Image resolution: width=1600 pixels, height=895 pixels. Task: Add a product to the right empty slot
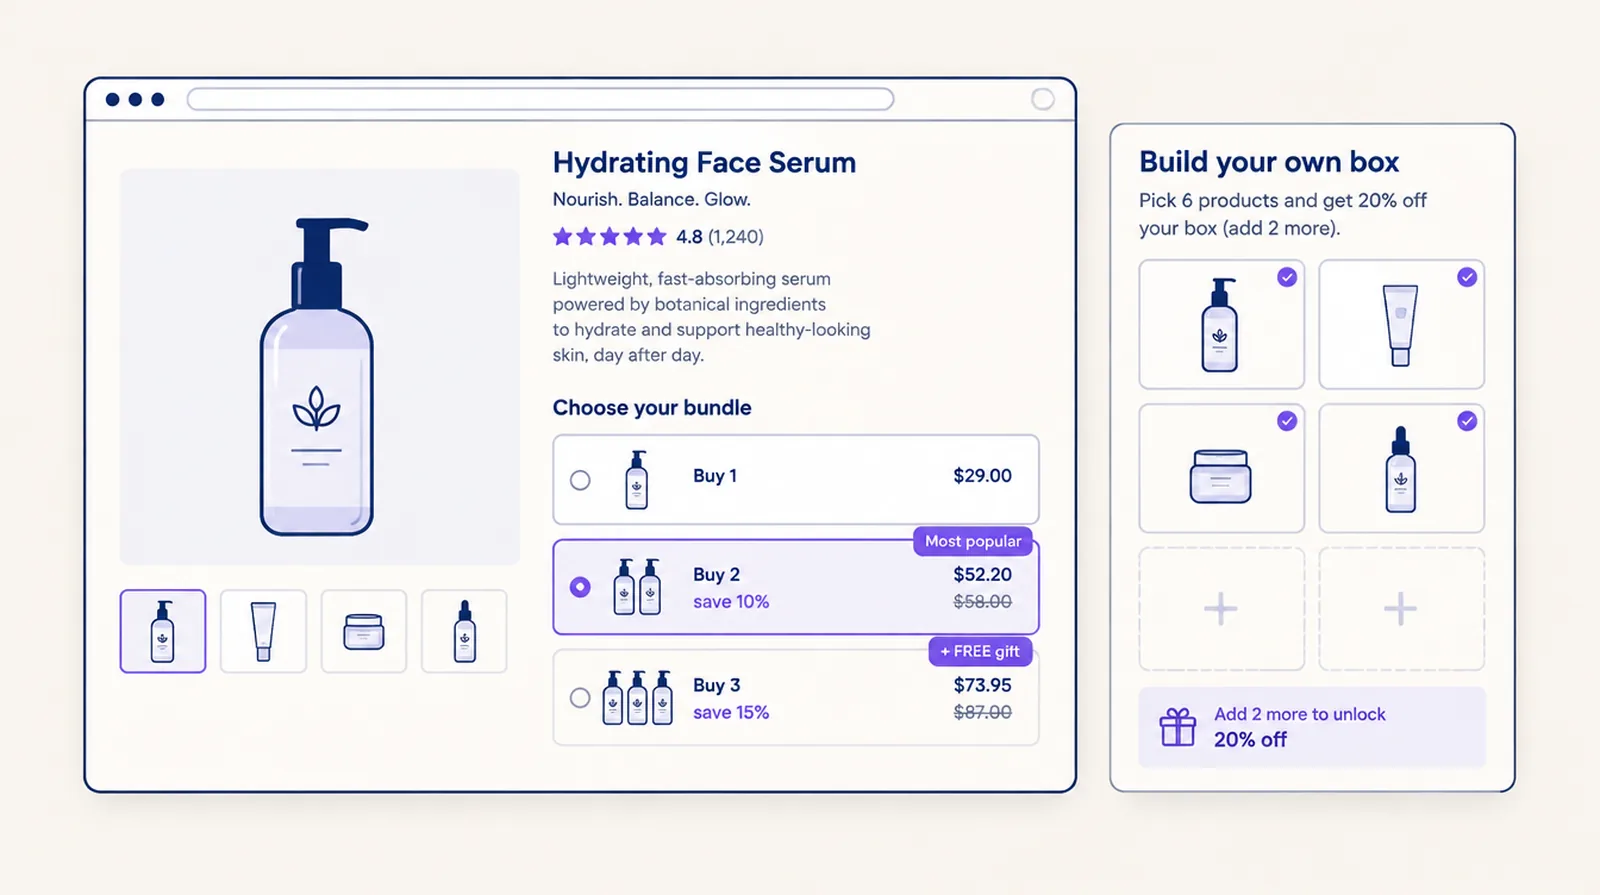click(x=1401, y=608)
